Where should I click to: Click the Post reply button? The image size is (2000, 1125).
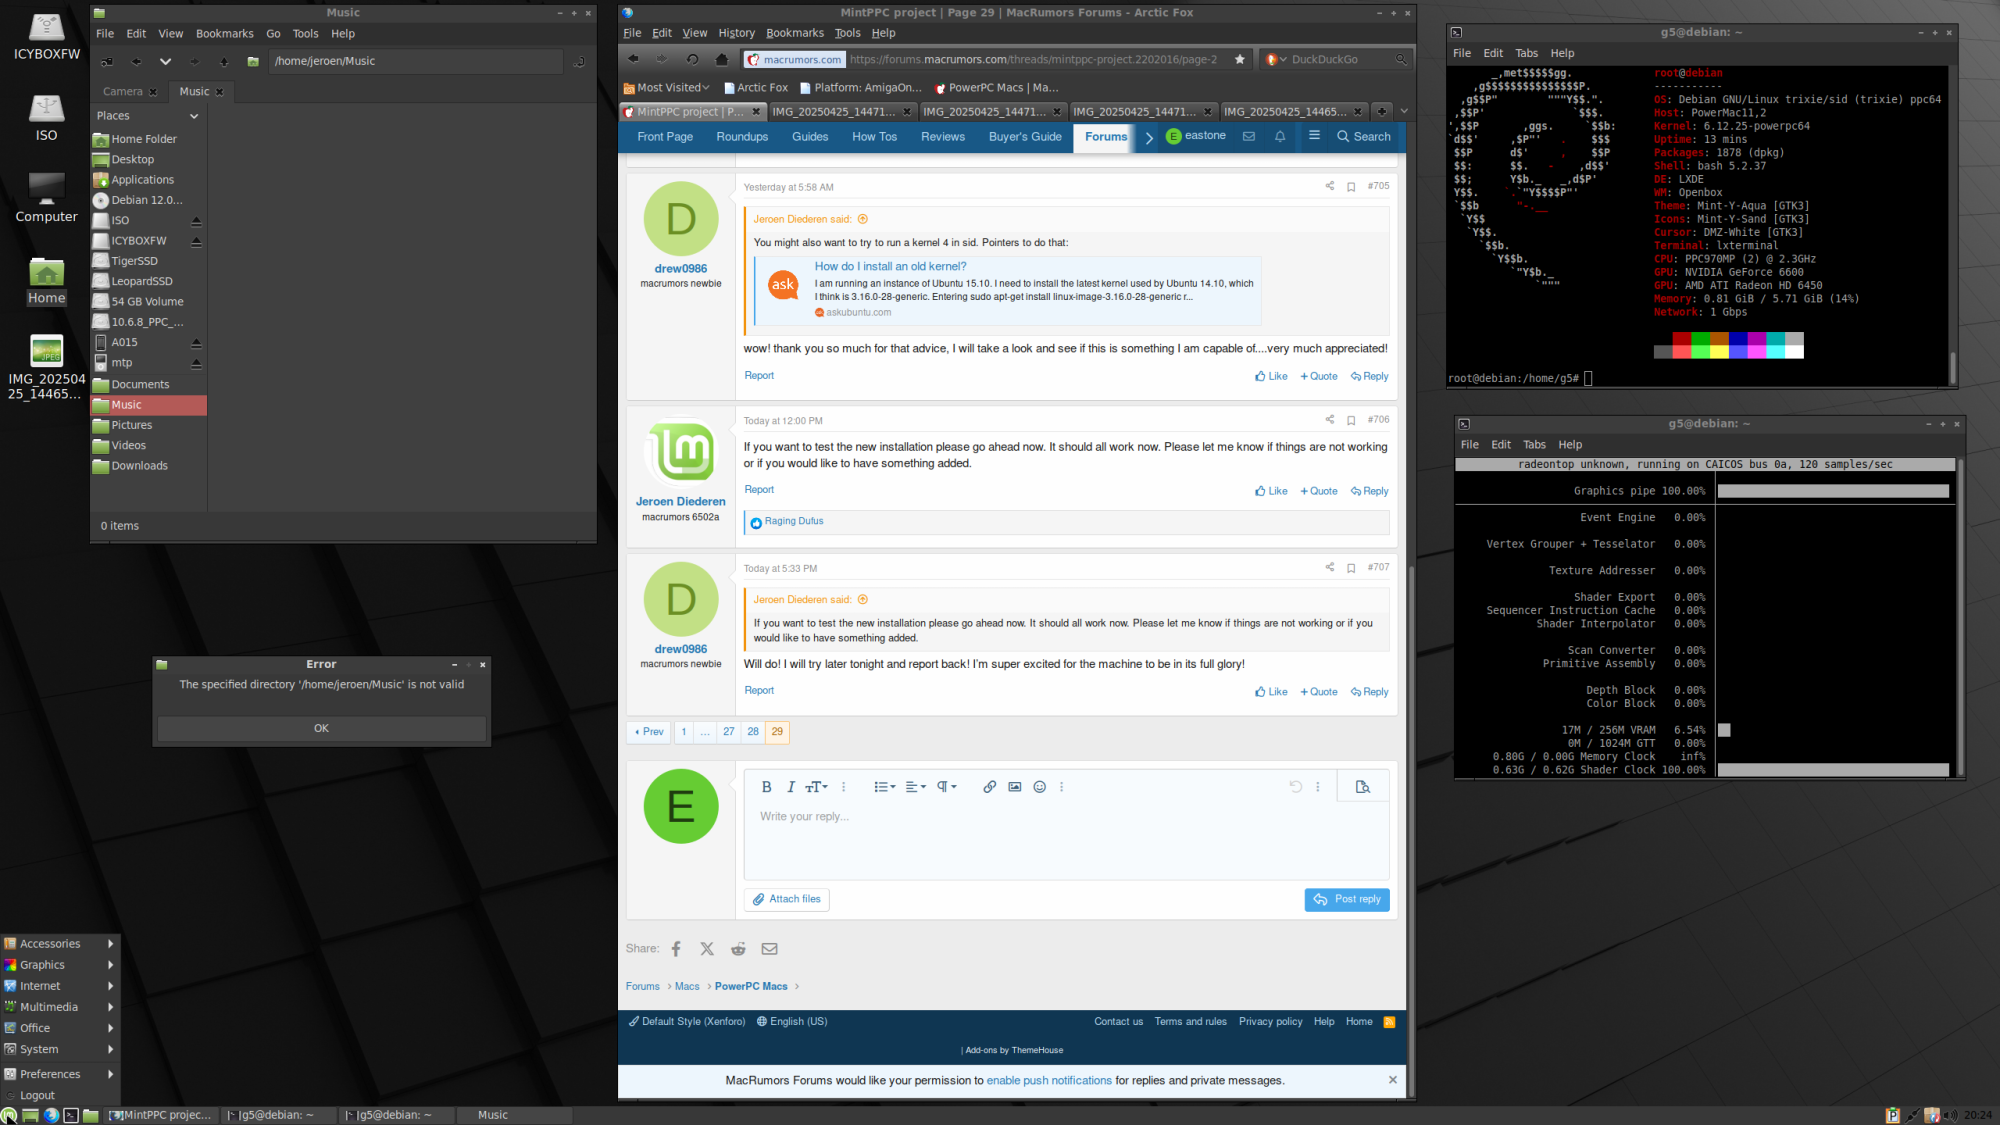point(1347,900)
